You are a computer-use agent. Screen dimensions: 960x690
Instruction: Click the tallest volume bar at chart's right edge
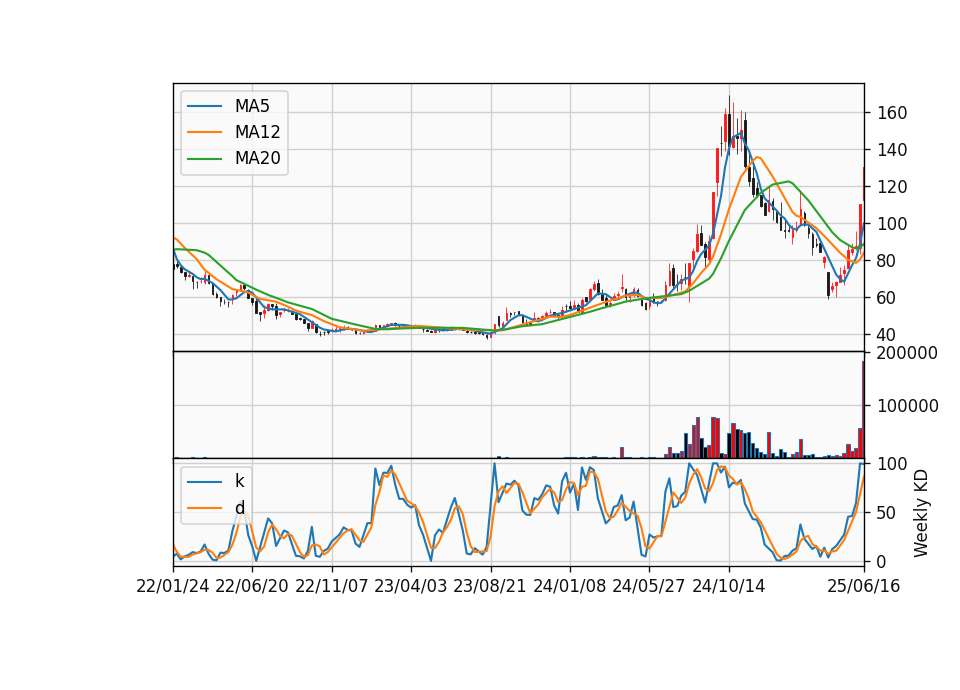coord(863,410)
